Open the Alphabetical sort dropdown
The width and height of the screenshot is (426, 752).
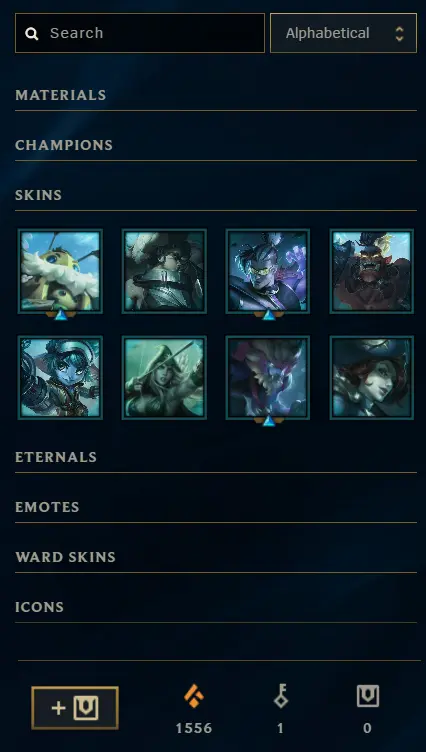click(x=343, y=33)
